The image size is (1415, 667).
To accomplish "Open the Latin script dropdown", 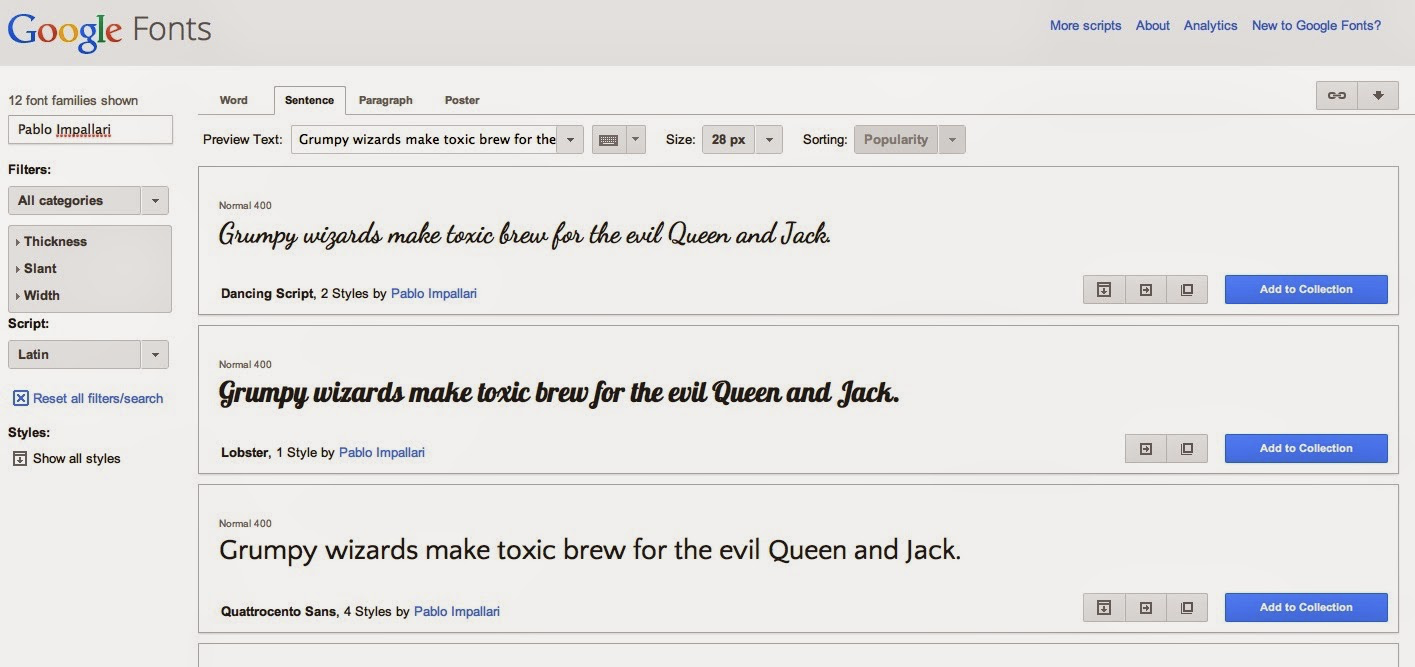I will pos(88,354).
